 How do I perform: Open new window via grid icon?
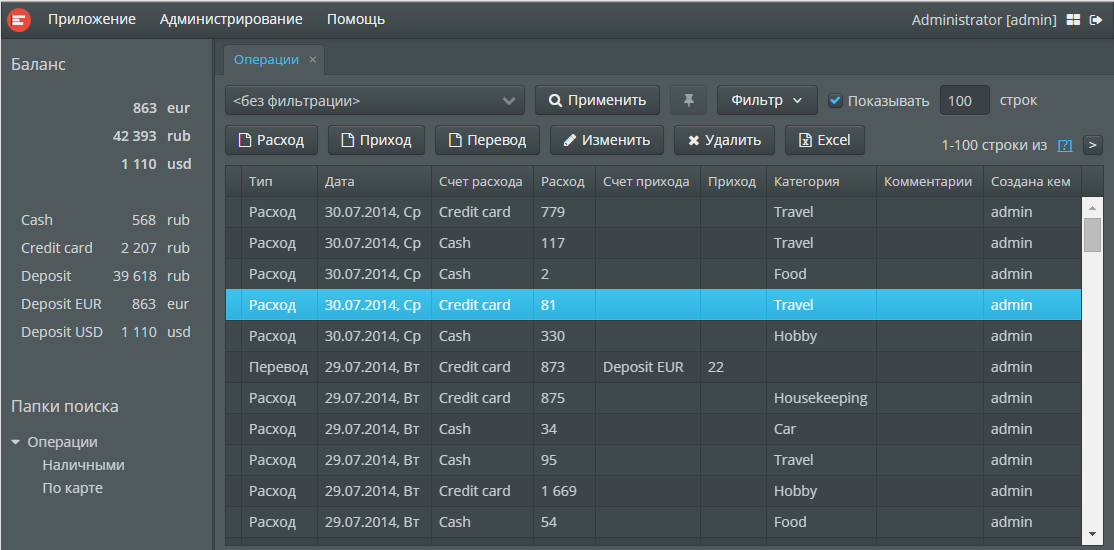(1073, 20)
